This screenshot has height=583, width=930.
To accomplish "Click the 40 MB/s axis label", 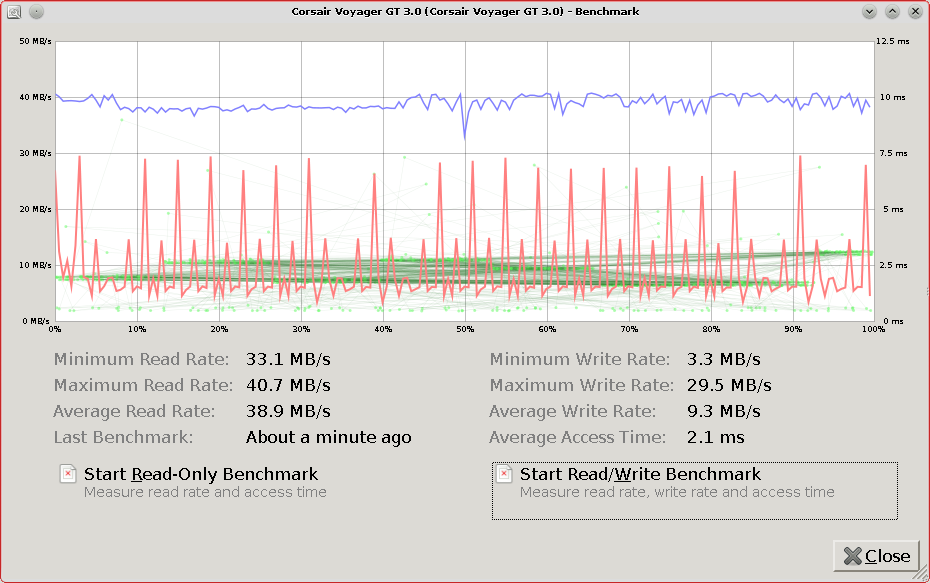I will coord(36,97).
